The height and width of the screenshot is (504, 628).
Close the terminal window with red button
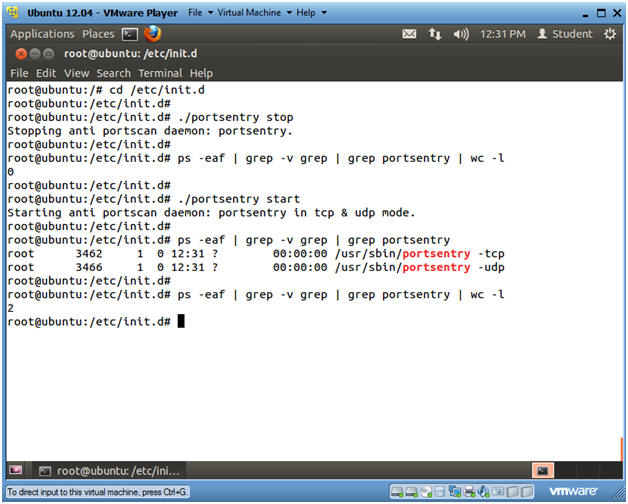click(x=21, y=53)
